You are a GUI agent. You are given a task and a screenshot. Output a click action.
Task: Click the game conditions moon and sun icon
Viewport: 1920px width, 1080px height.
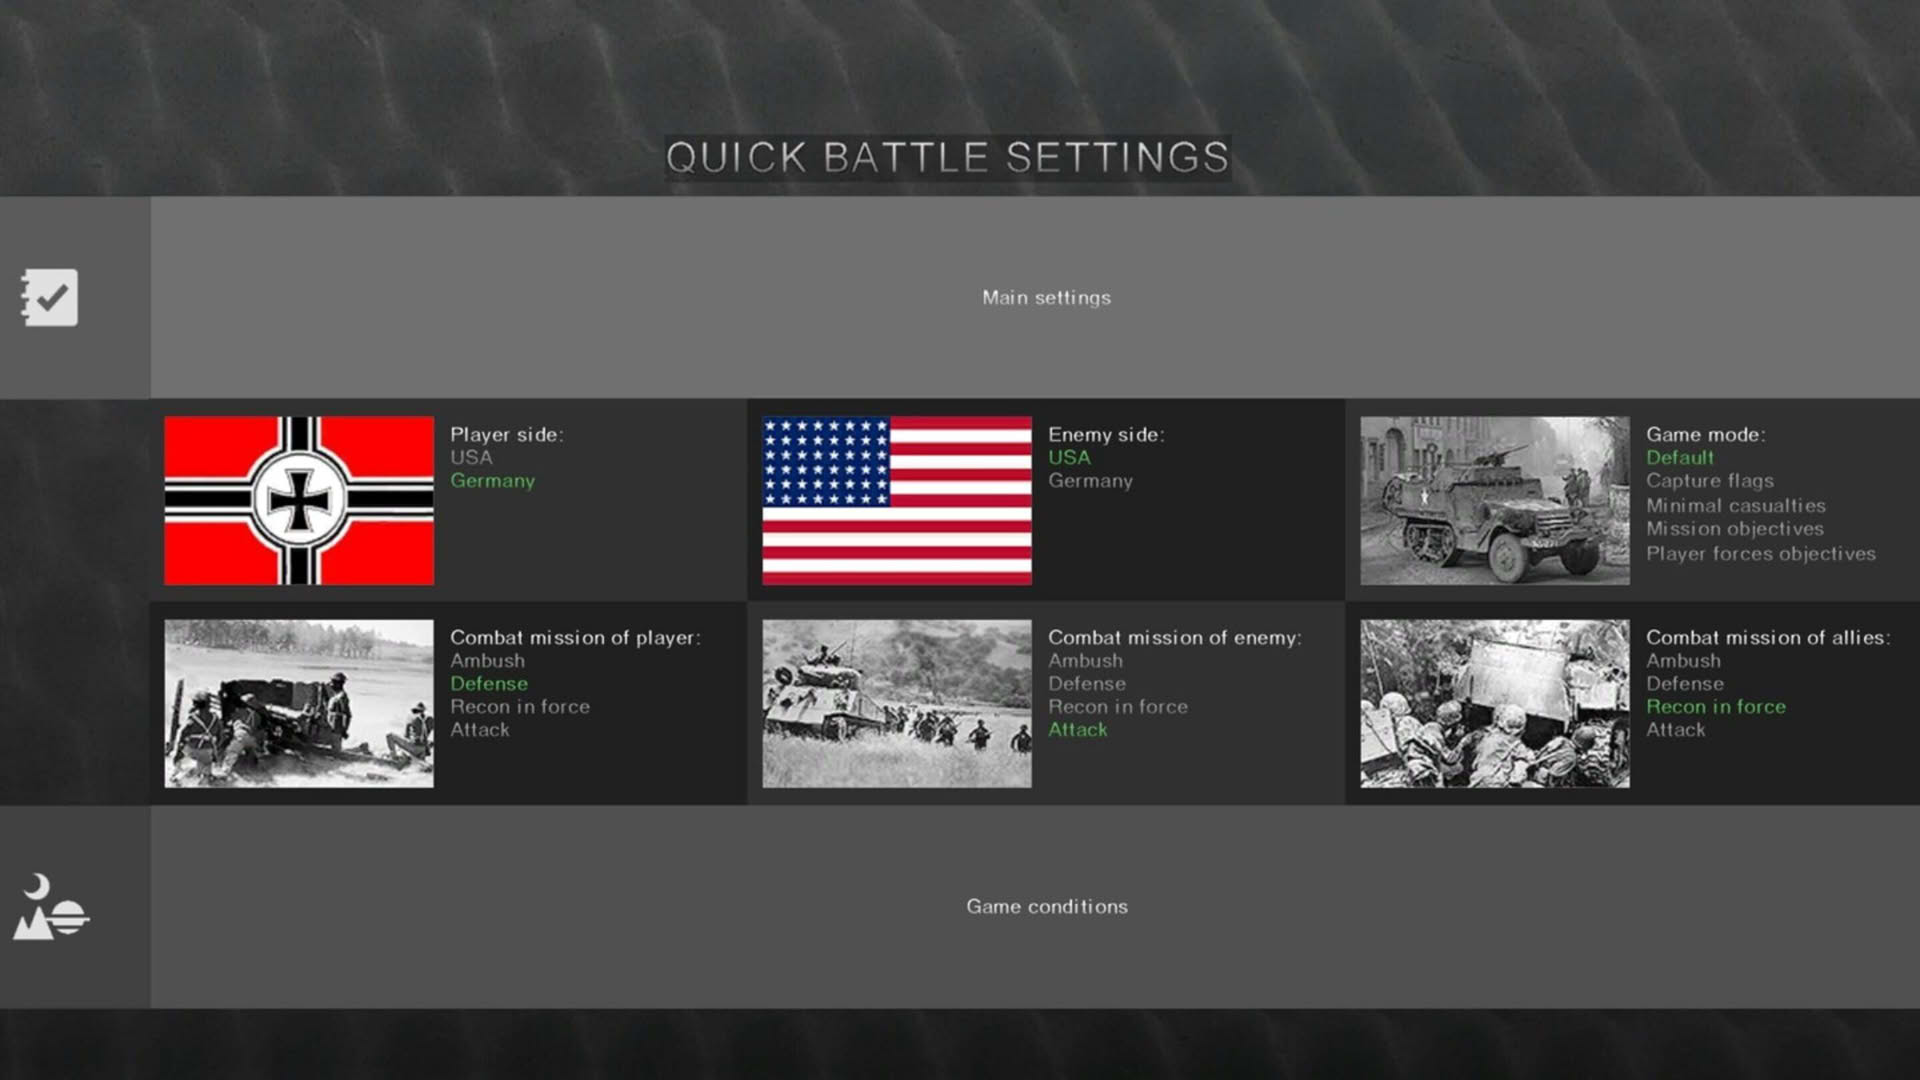(50, 907)
